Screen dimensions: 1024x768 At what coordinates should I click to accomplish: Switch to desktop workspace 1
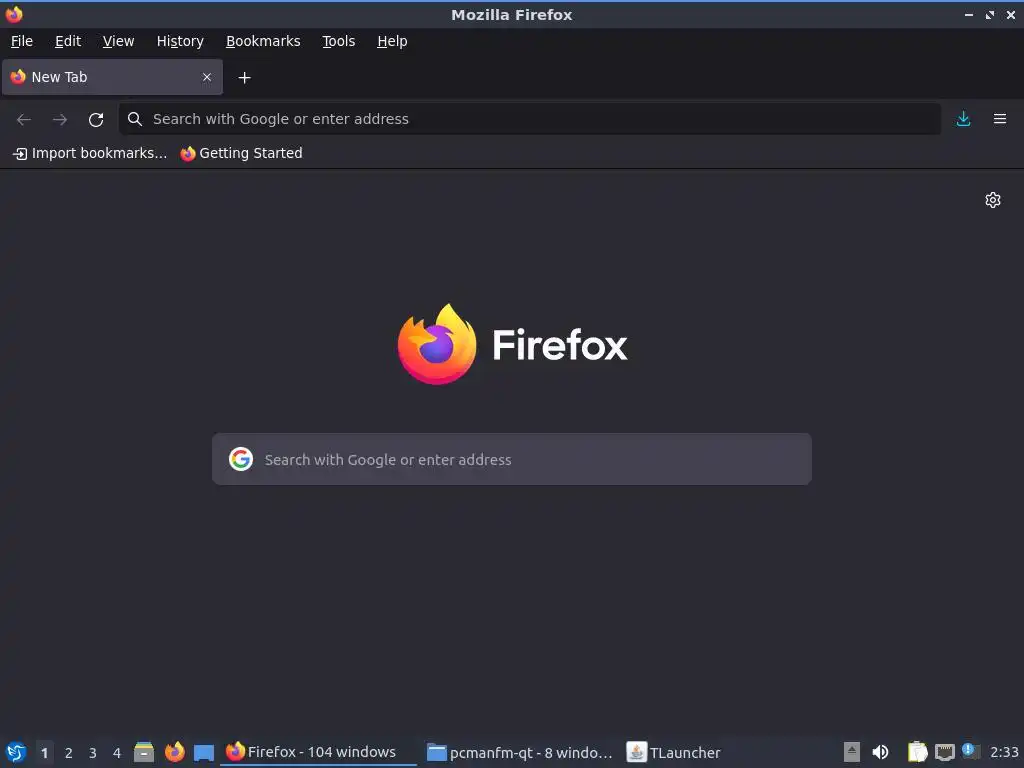(44, 753)
